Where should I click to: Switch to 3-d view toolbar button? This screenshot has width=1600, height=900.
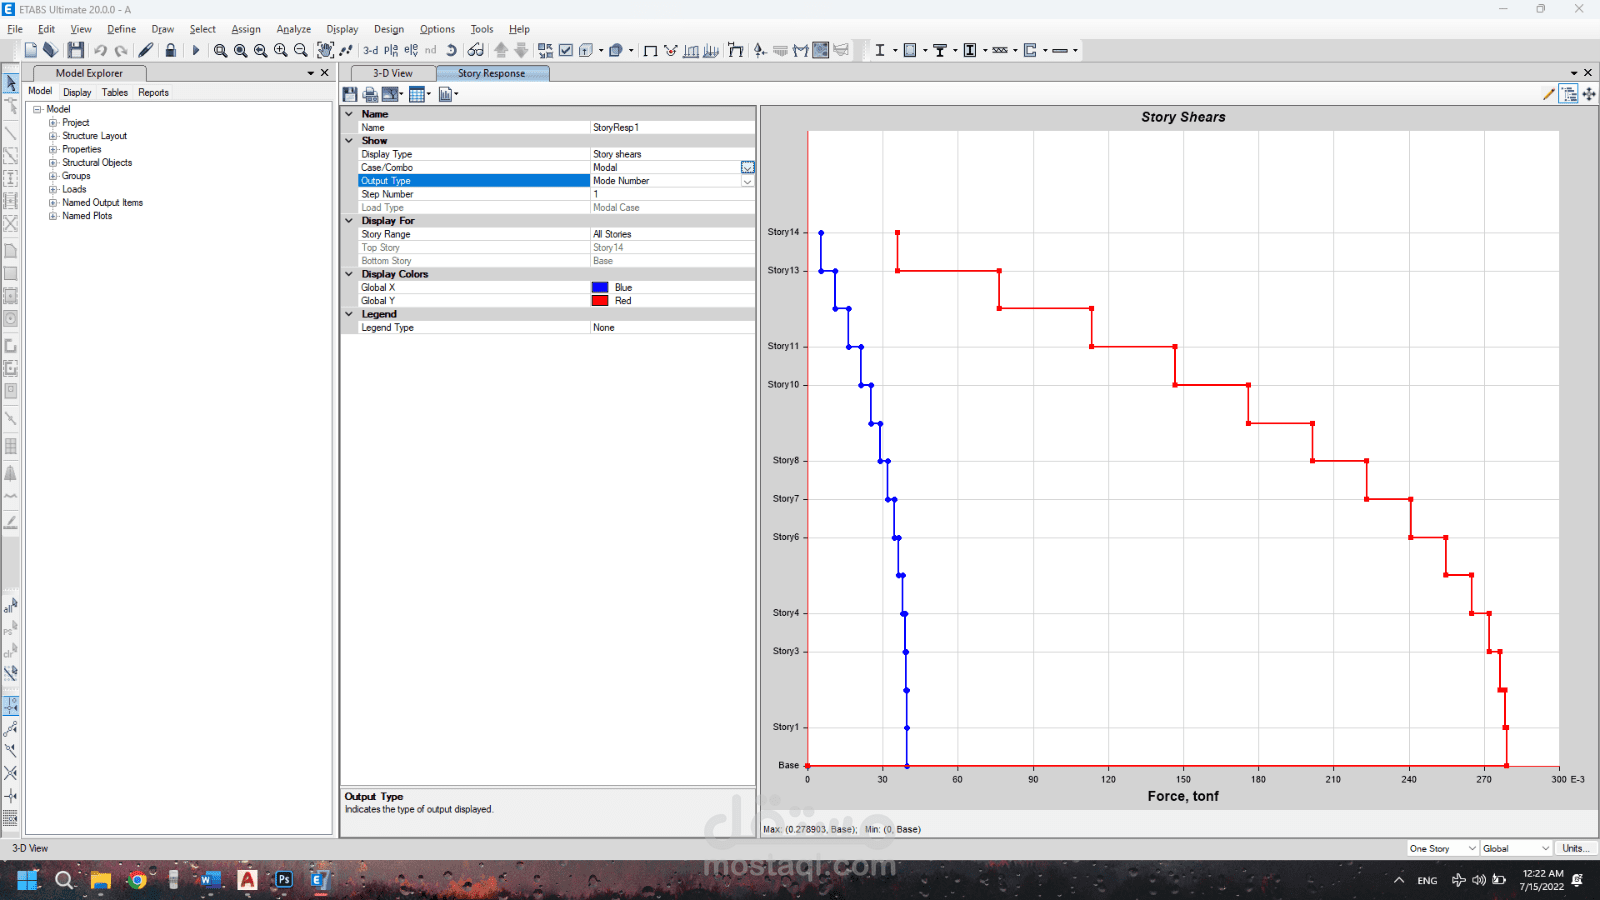click(x=371, y=50)
